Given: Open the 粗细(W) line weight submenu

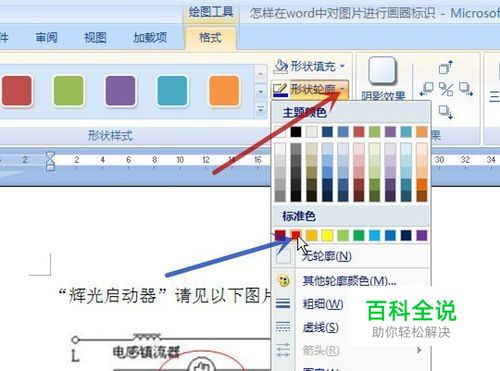Looking at the screenshot, I should (x=351, y=304).
